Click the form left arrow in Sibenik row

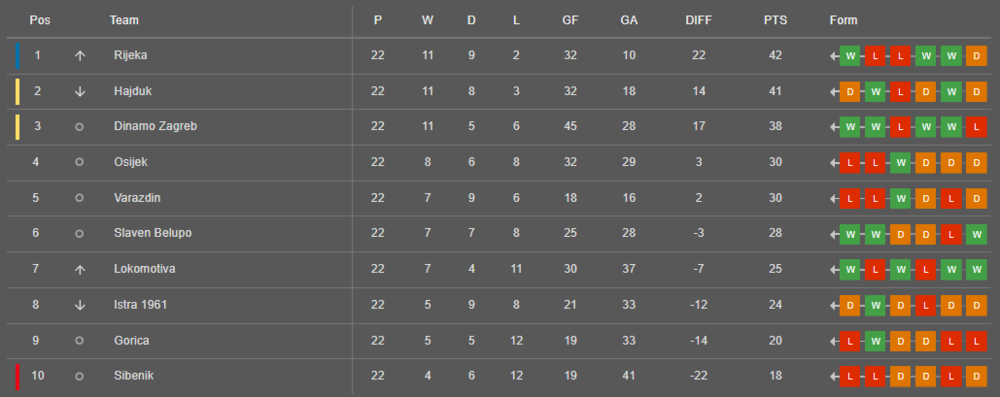(x=834, y=377)
